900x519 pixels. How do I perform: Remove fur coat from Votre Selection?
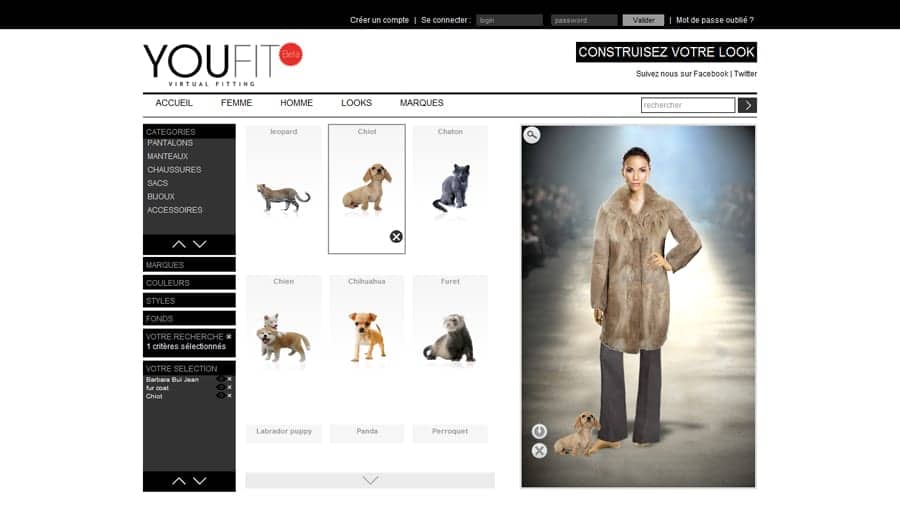230,388
